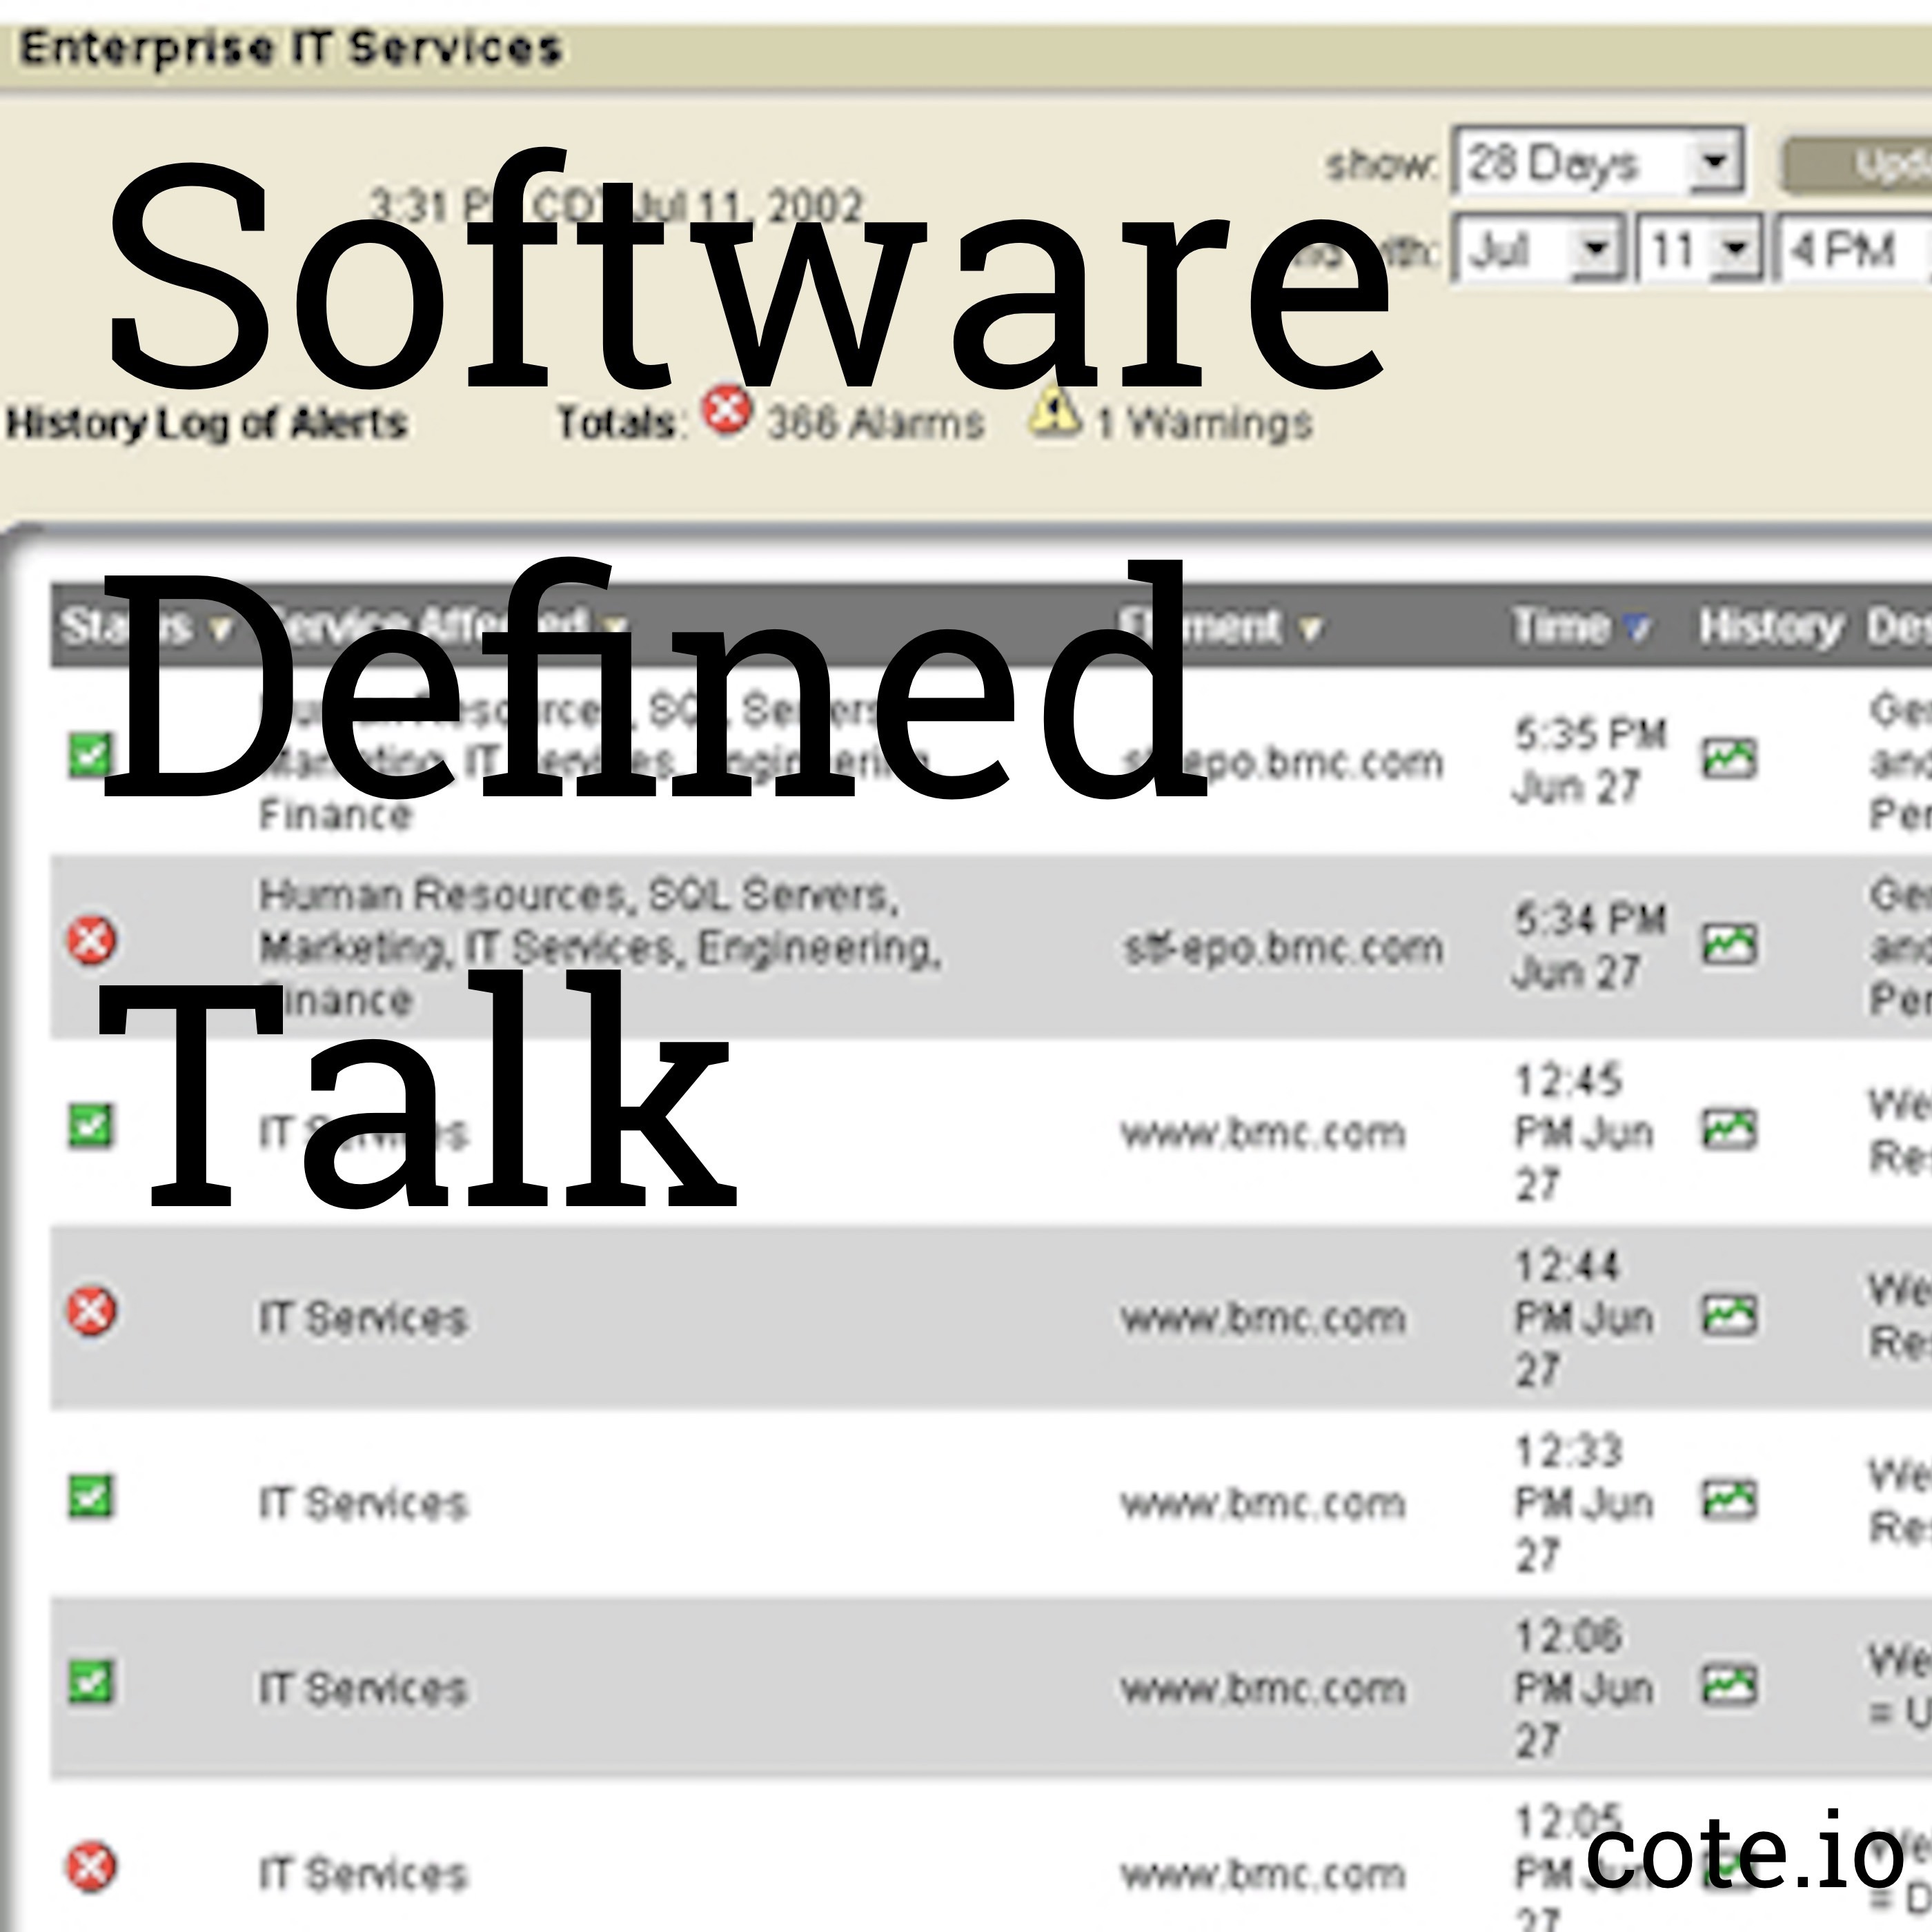Click the 5:34 PM Jun 27 time cell
1932x1932 pixels.
[1589, 945]
